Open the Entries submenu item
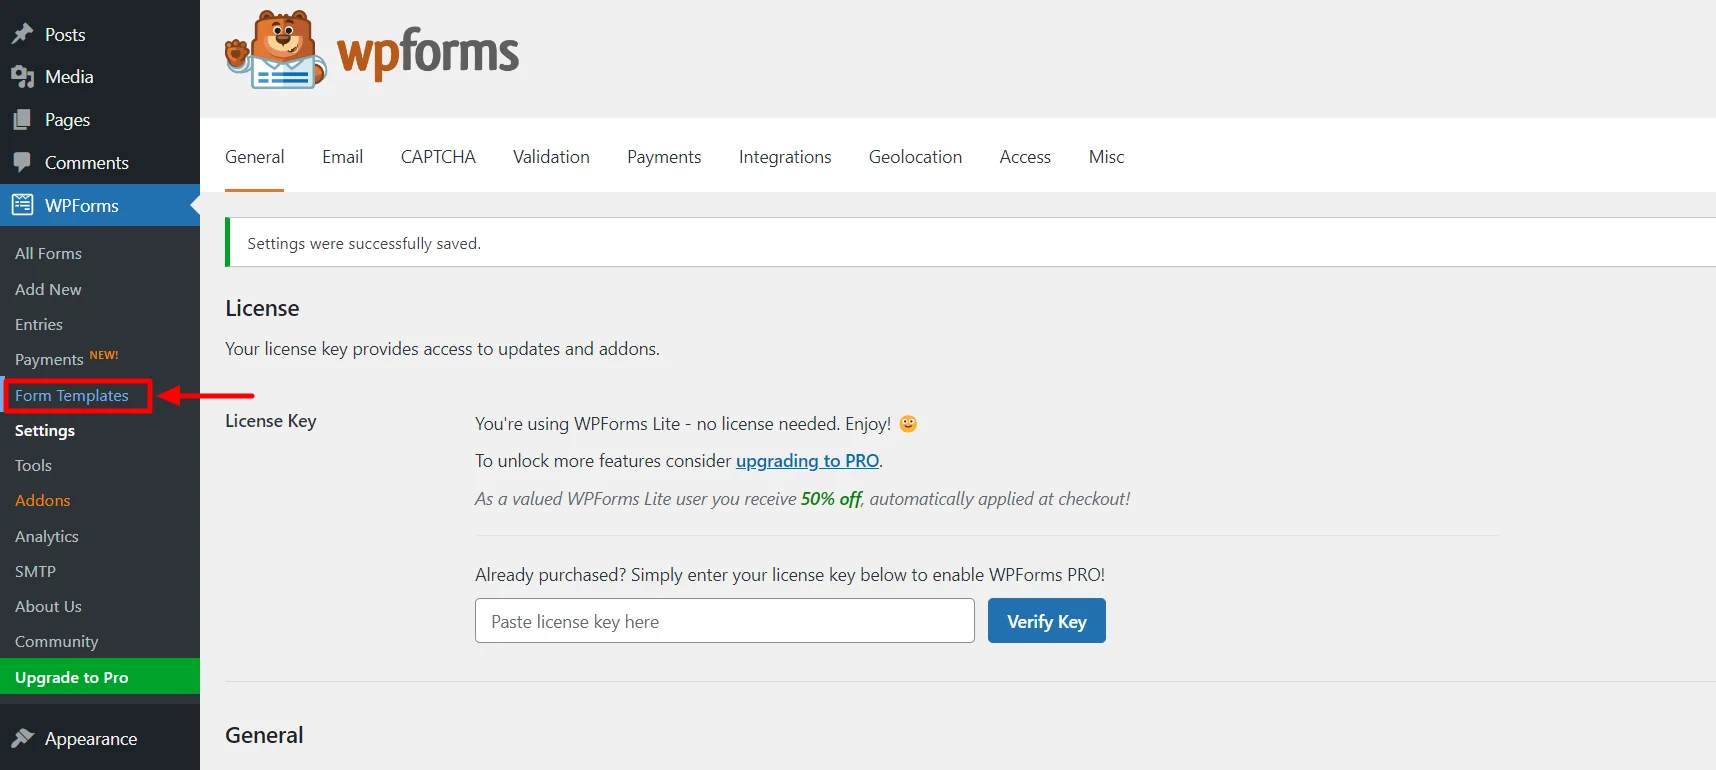The width and height of the screenshot is (1716, 770). coord(39,324)
